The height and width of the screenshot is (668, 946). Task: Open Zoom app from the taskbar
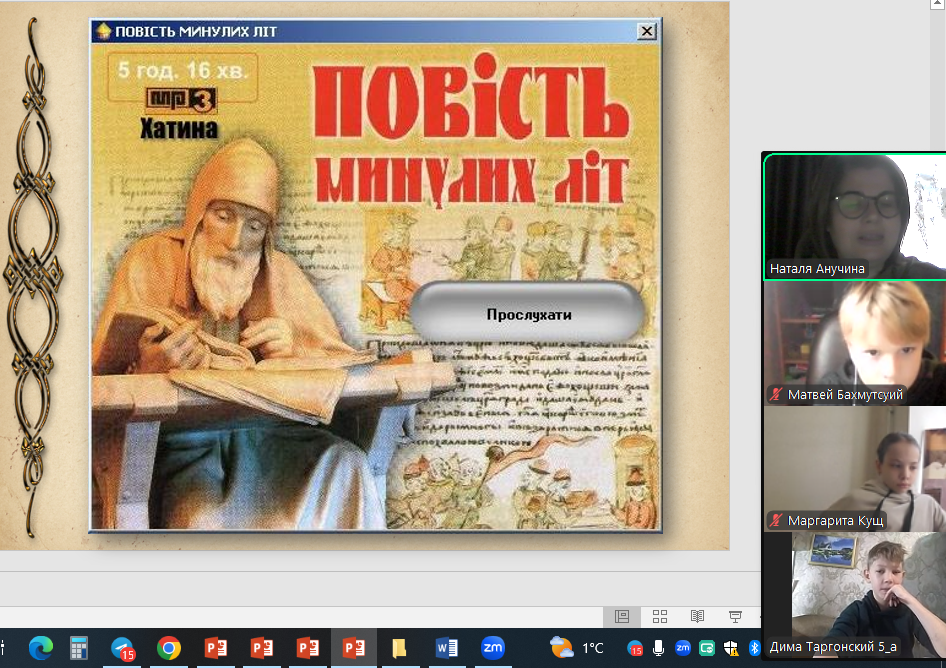click(492, 648)
